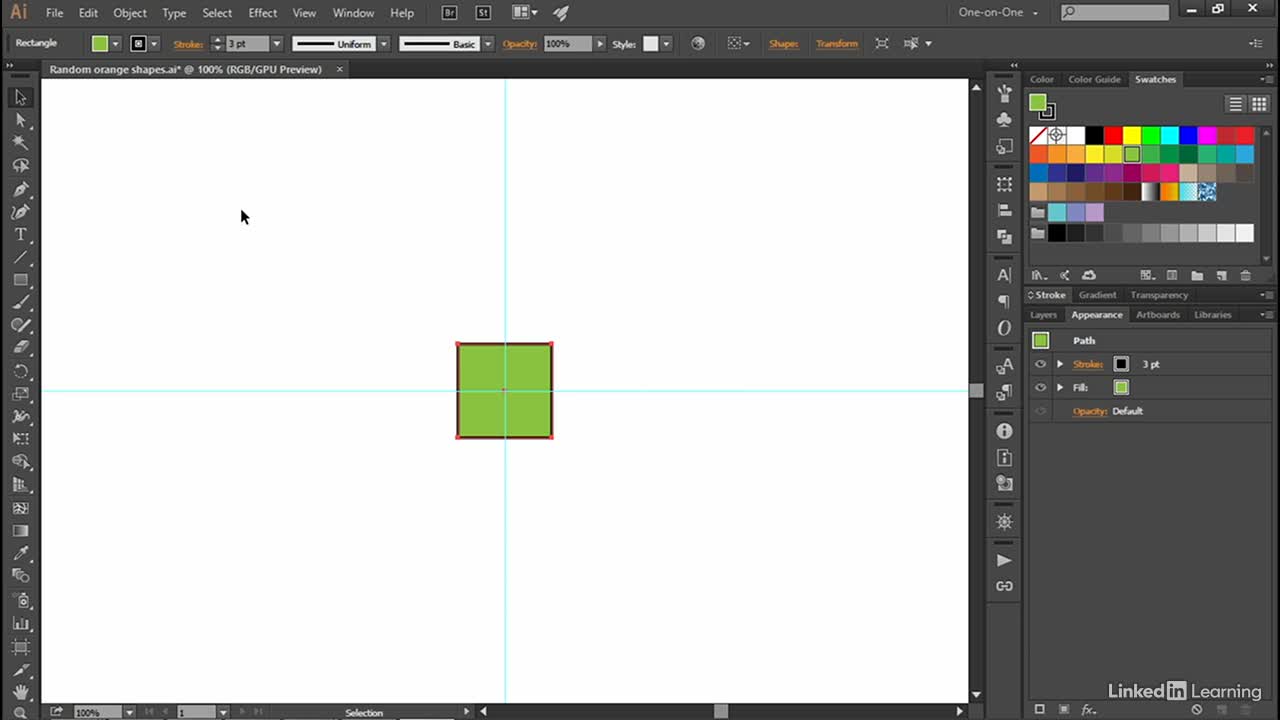Screen dimensions: 1280x720
Task: Expand the Fill row in Appearance
Action: pyautogui.click(x=1060, y=387)
